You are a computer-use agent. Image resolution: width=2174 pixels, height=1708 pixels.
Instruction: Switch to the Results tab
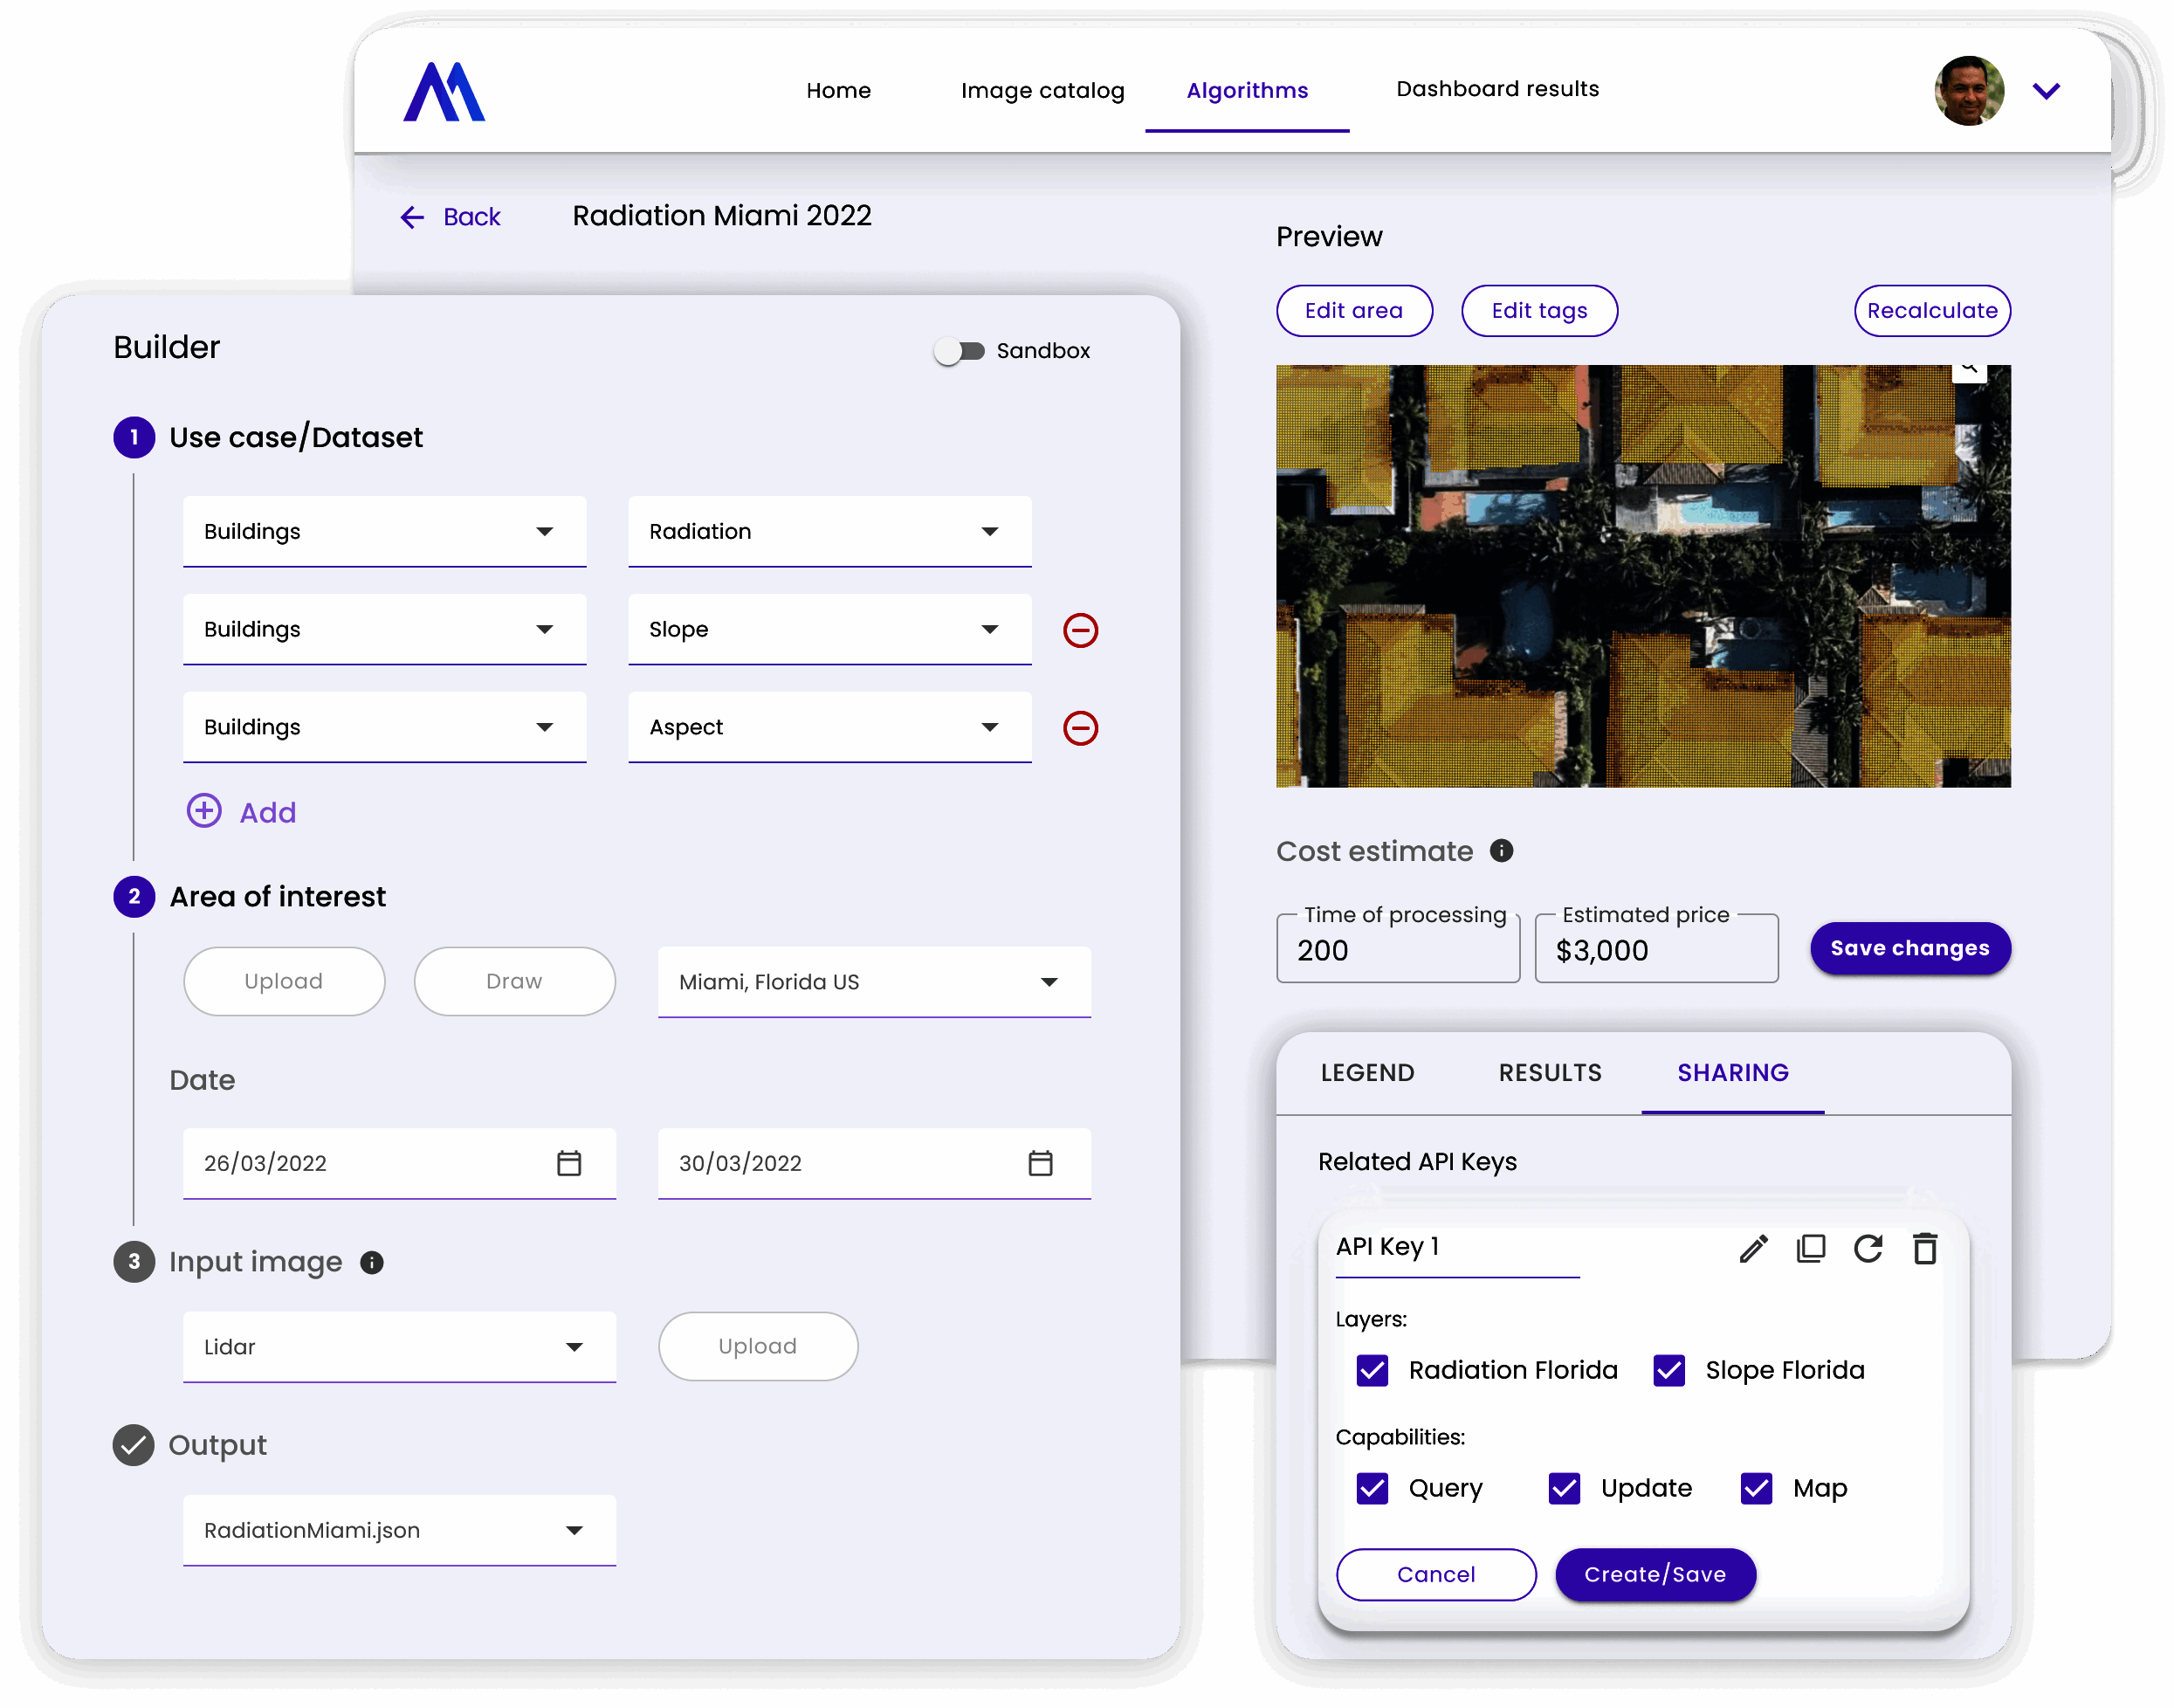tap(1549, 1073)
